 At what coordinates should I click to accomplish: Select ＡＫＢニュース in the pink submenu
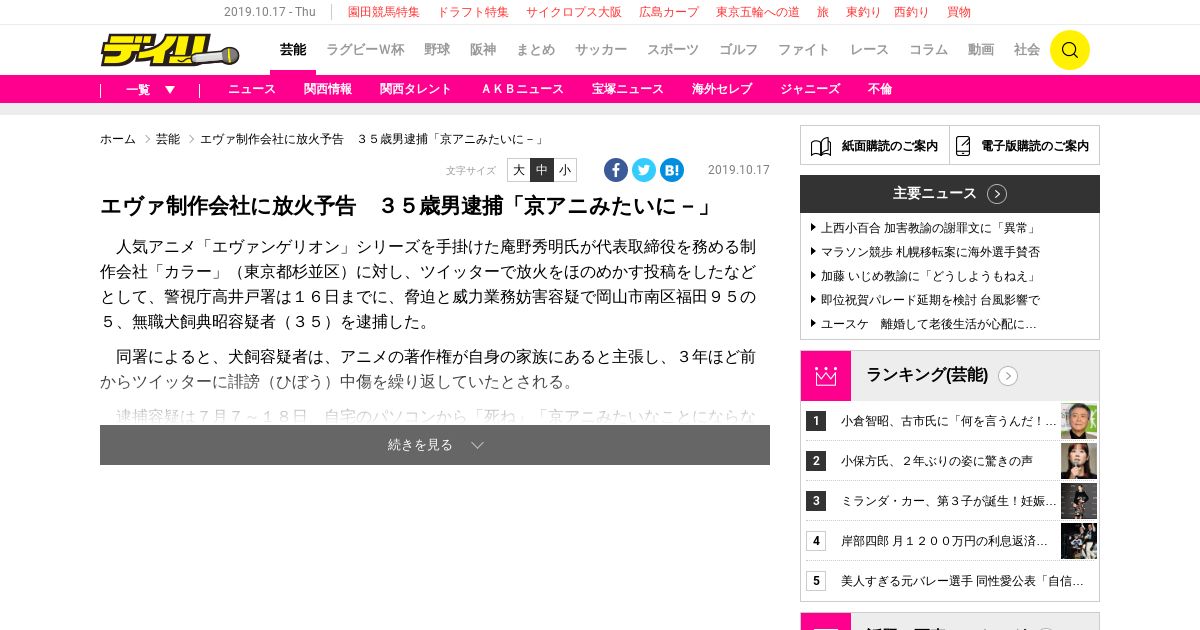click(x=522, y=89)
